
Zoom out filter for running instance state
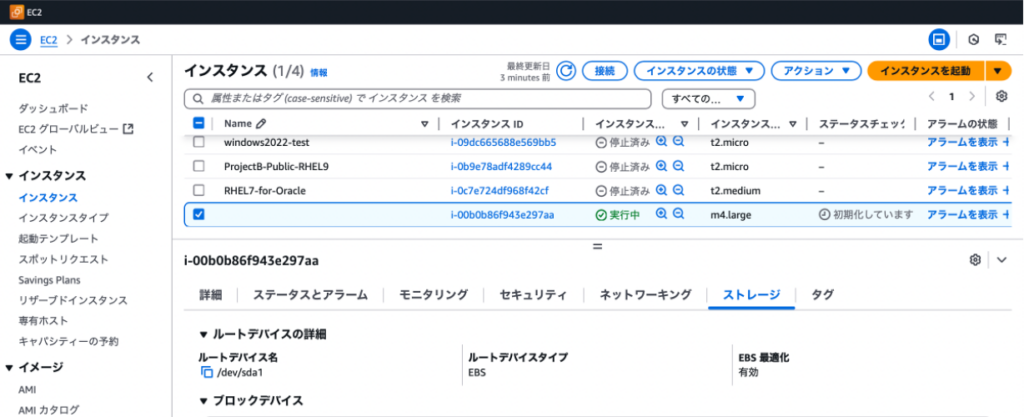point(679,214)
